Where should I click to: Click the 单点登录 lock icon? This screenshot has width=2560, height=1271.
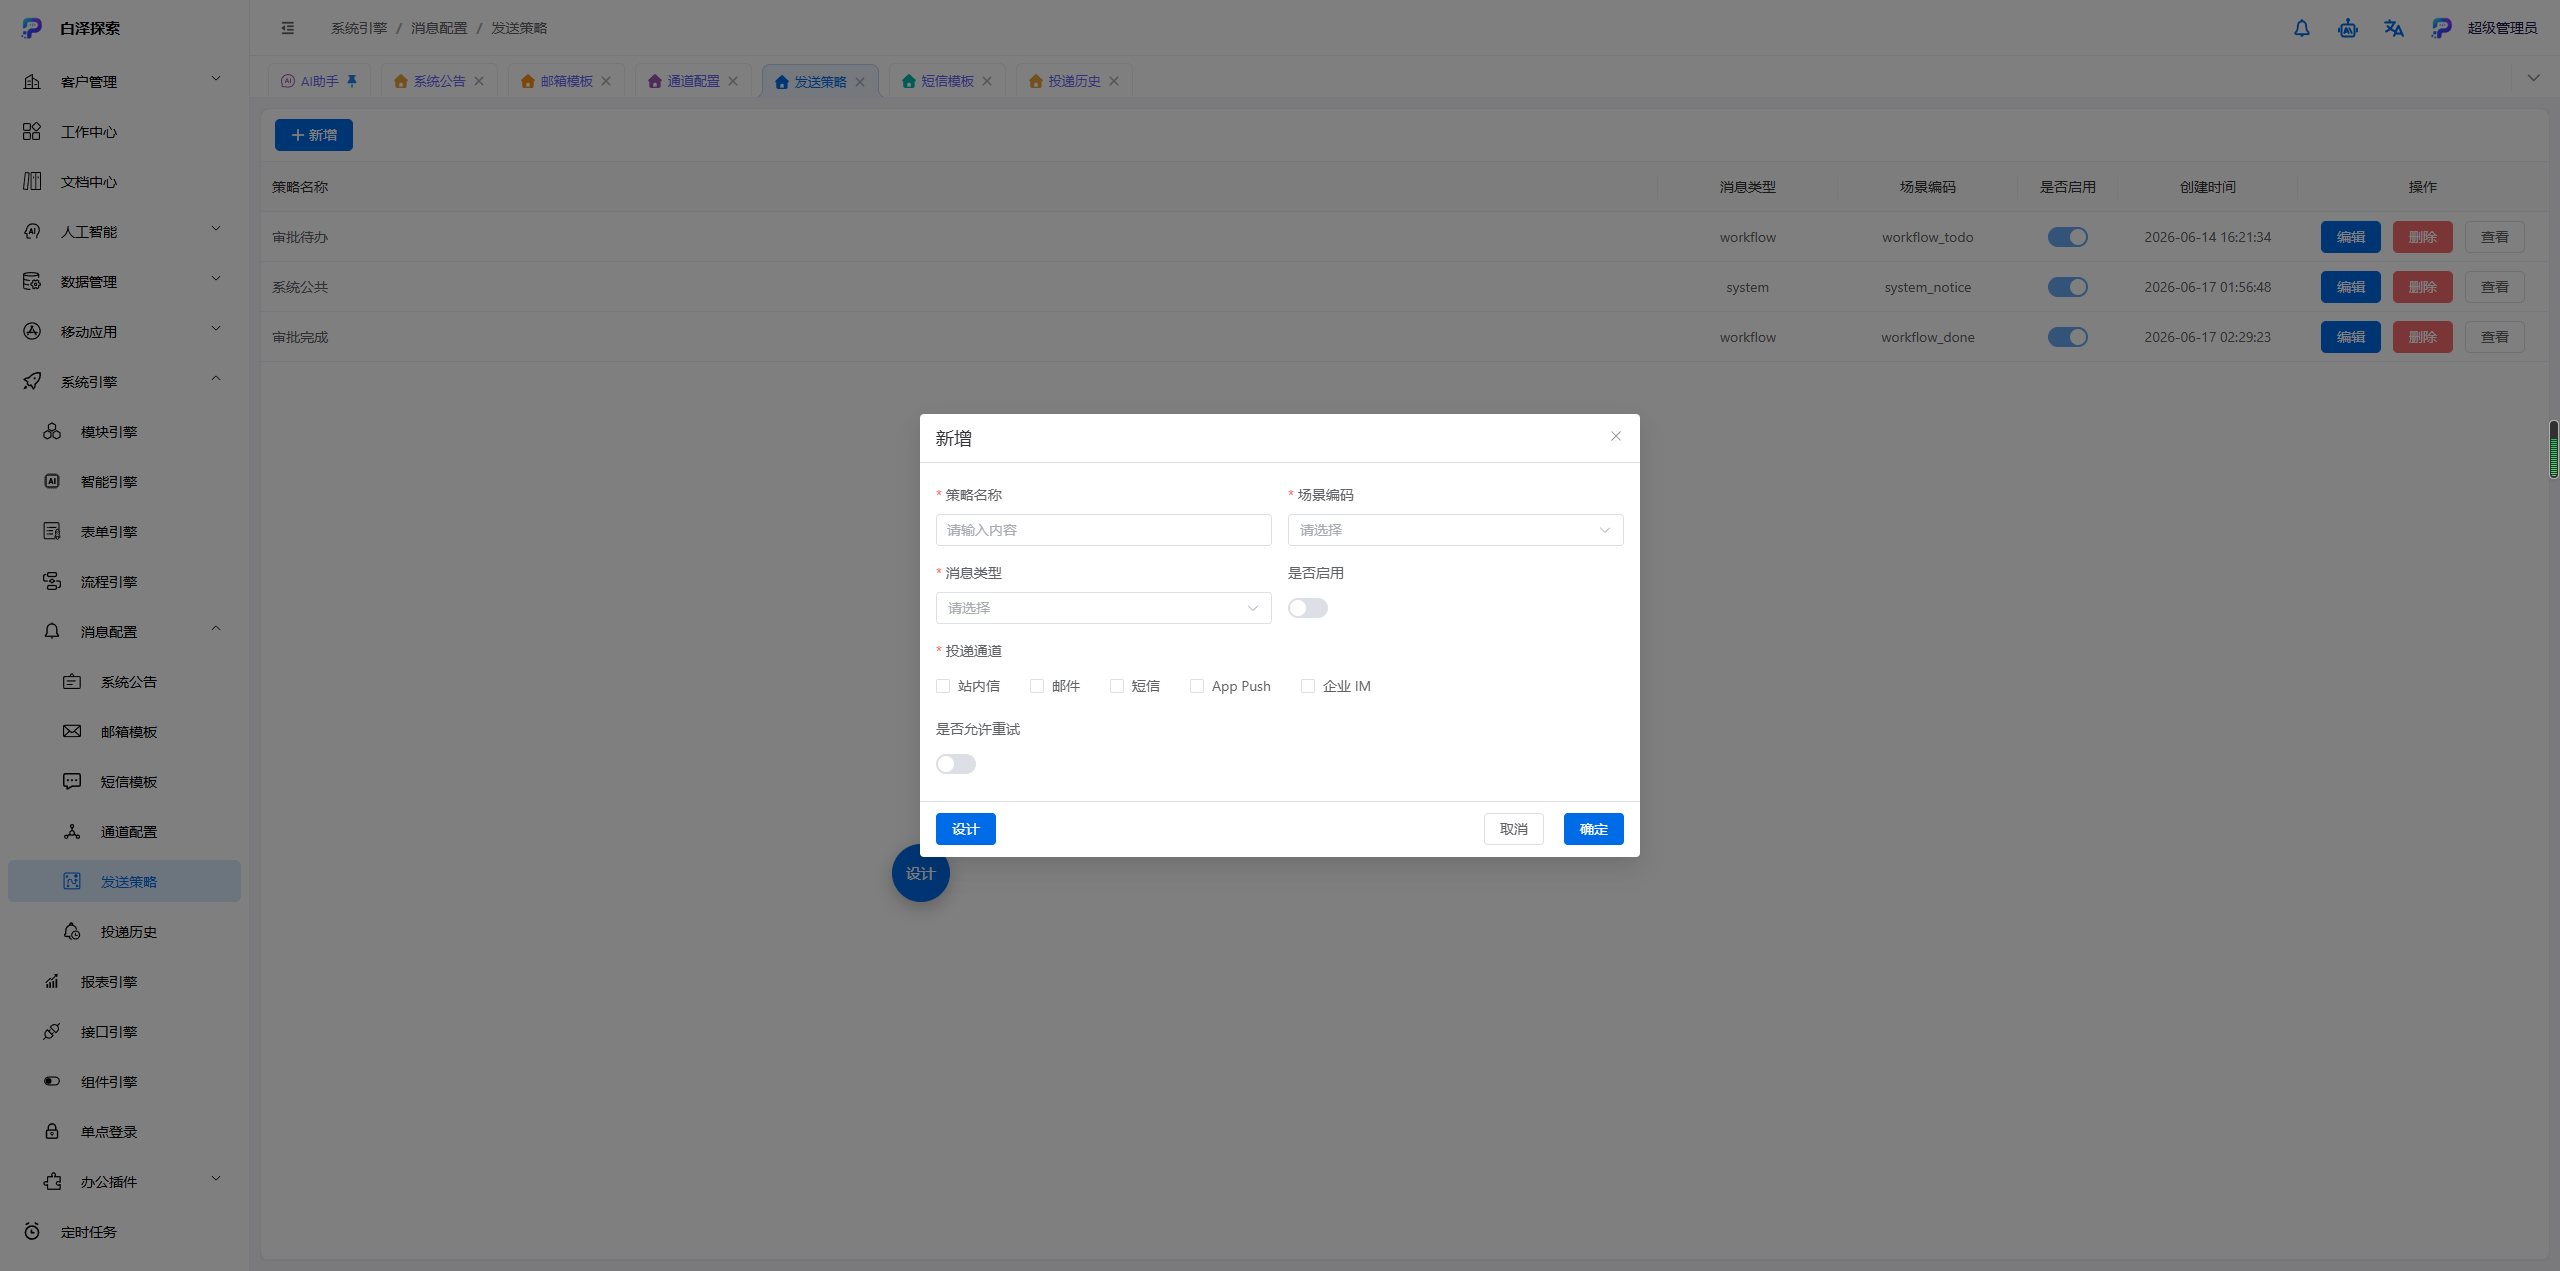(x=52, y=1131)
